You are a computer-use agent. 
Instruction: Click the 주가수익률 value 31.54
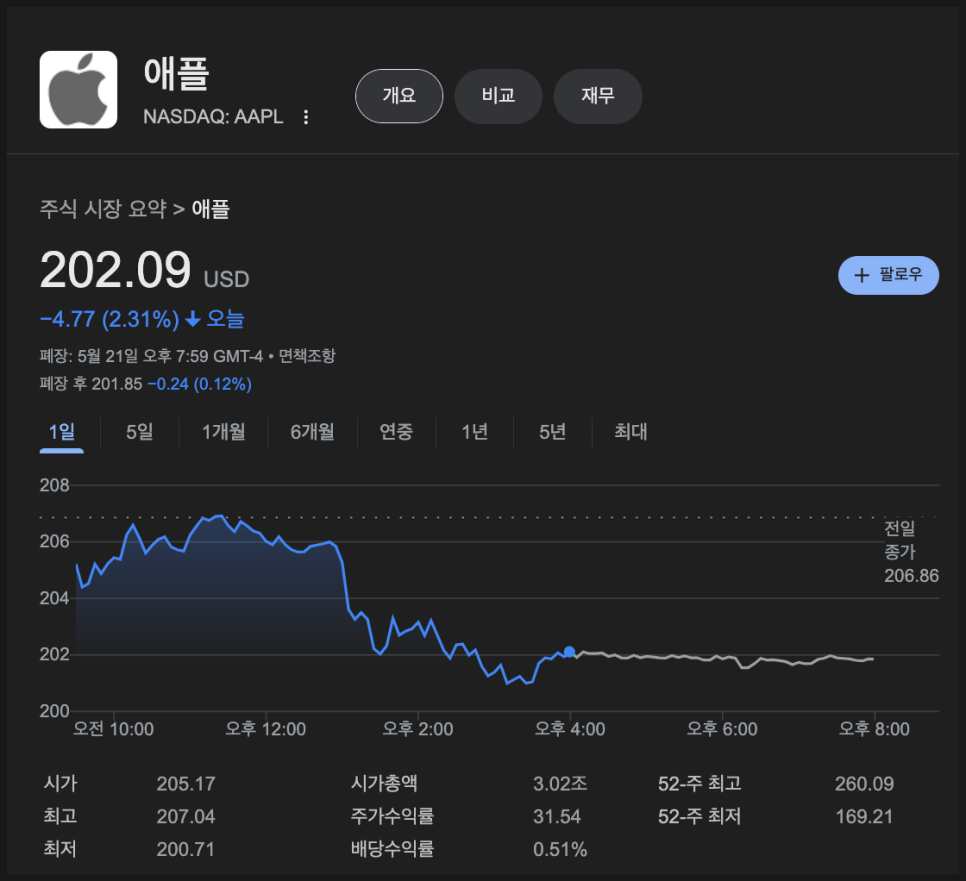click(x=557, y=816)
